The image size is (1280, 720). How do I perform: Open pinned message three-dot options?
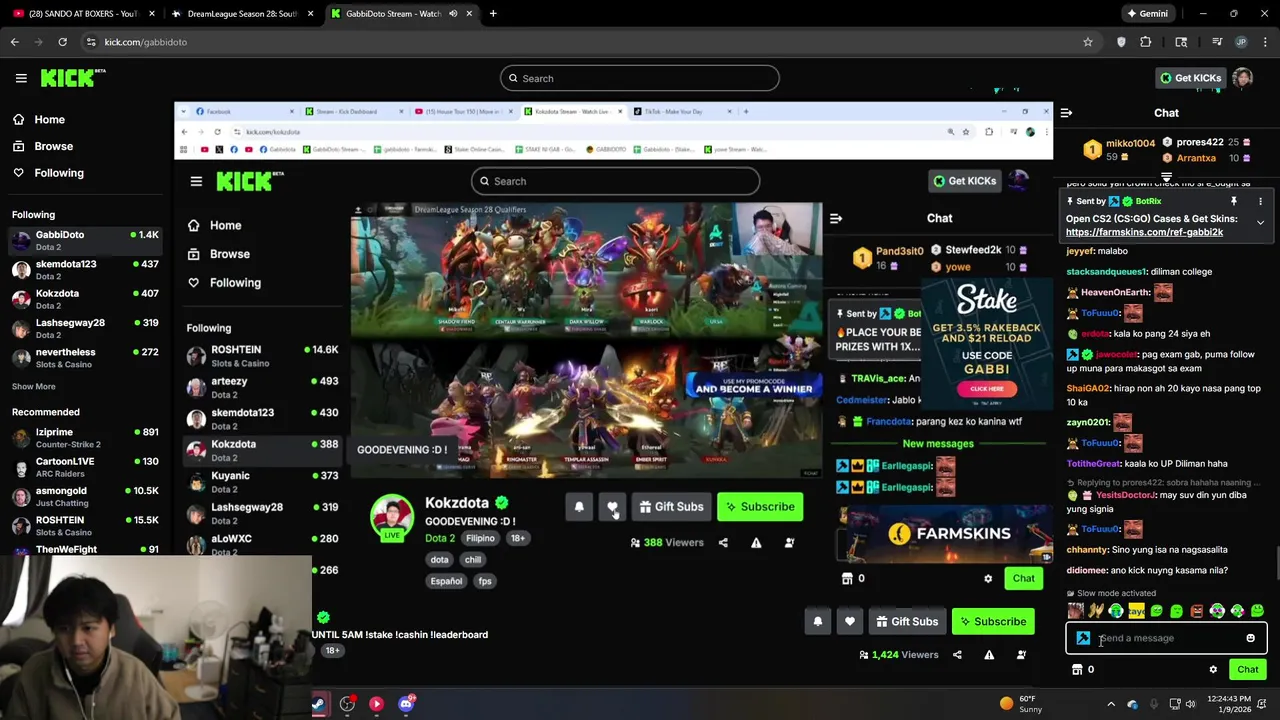point(1260,201)
